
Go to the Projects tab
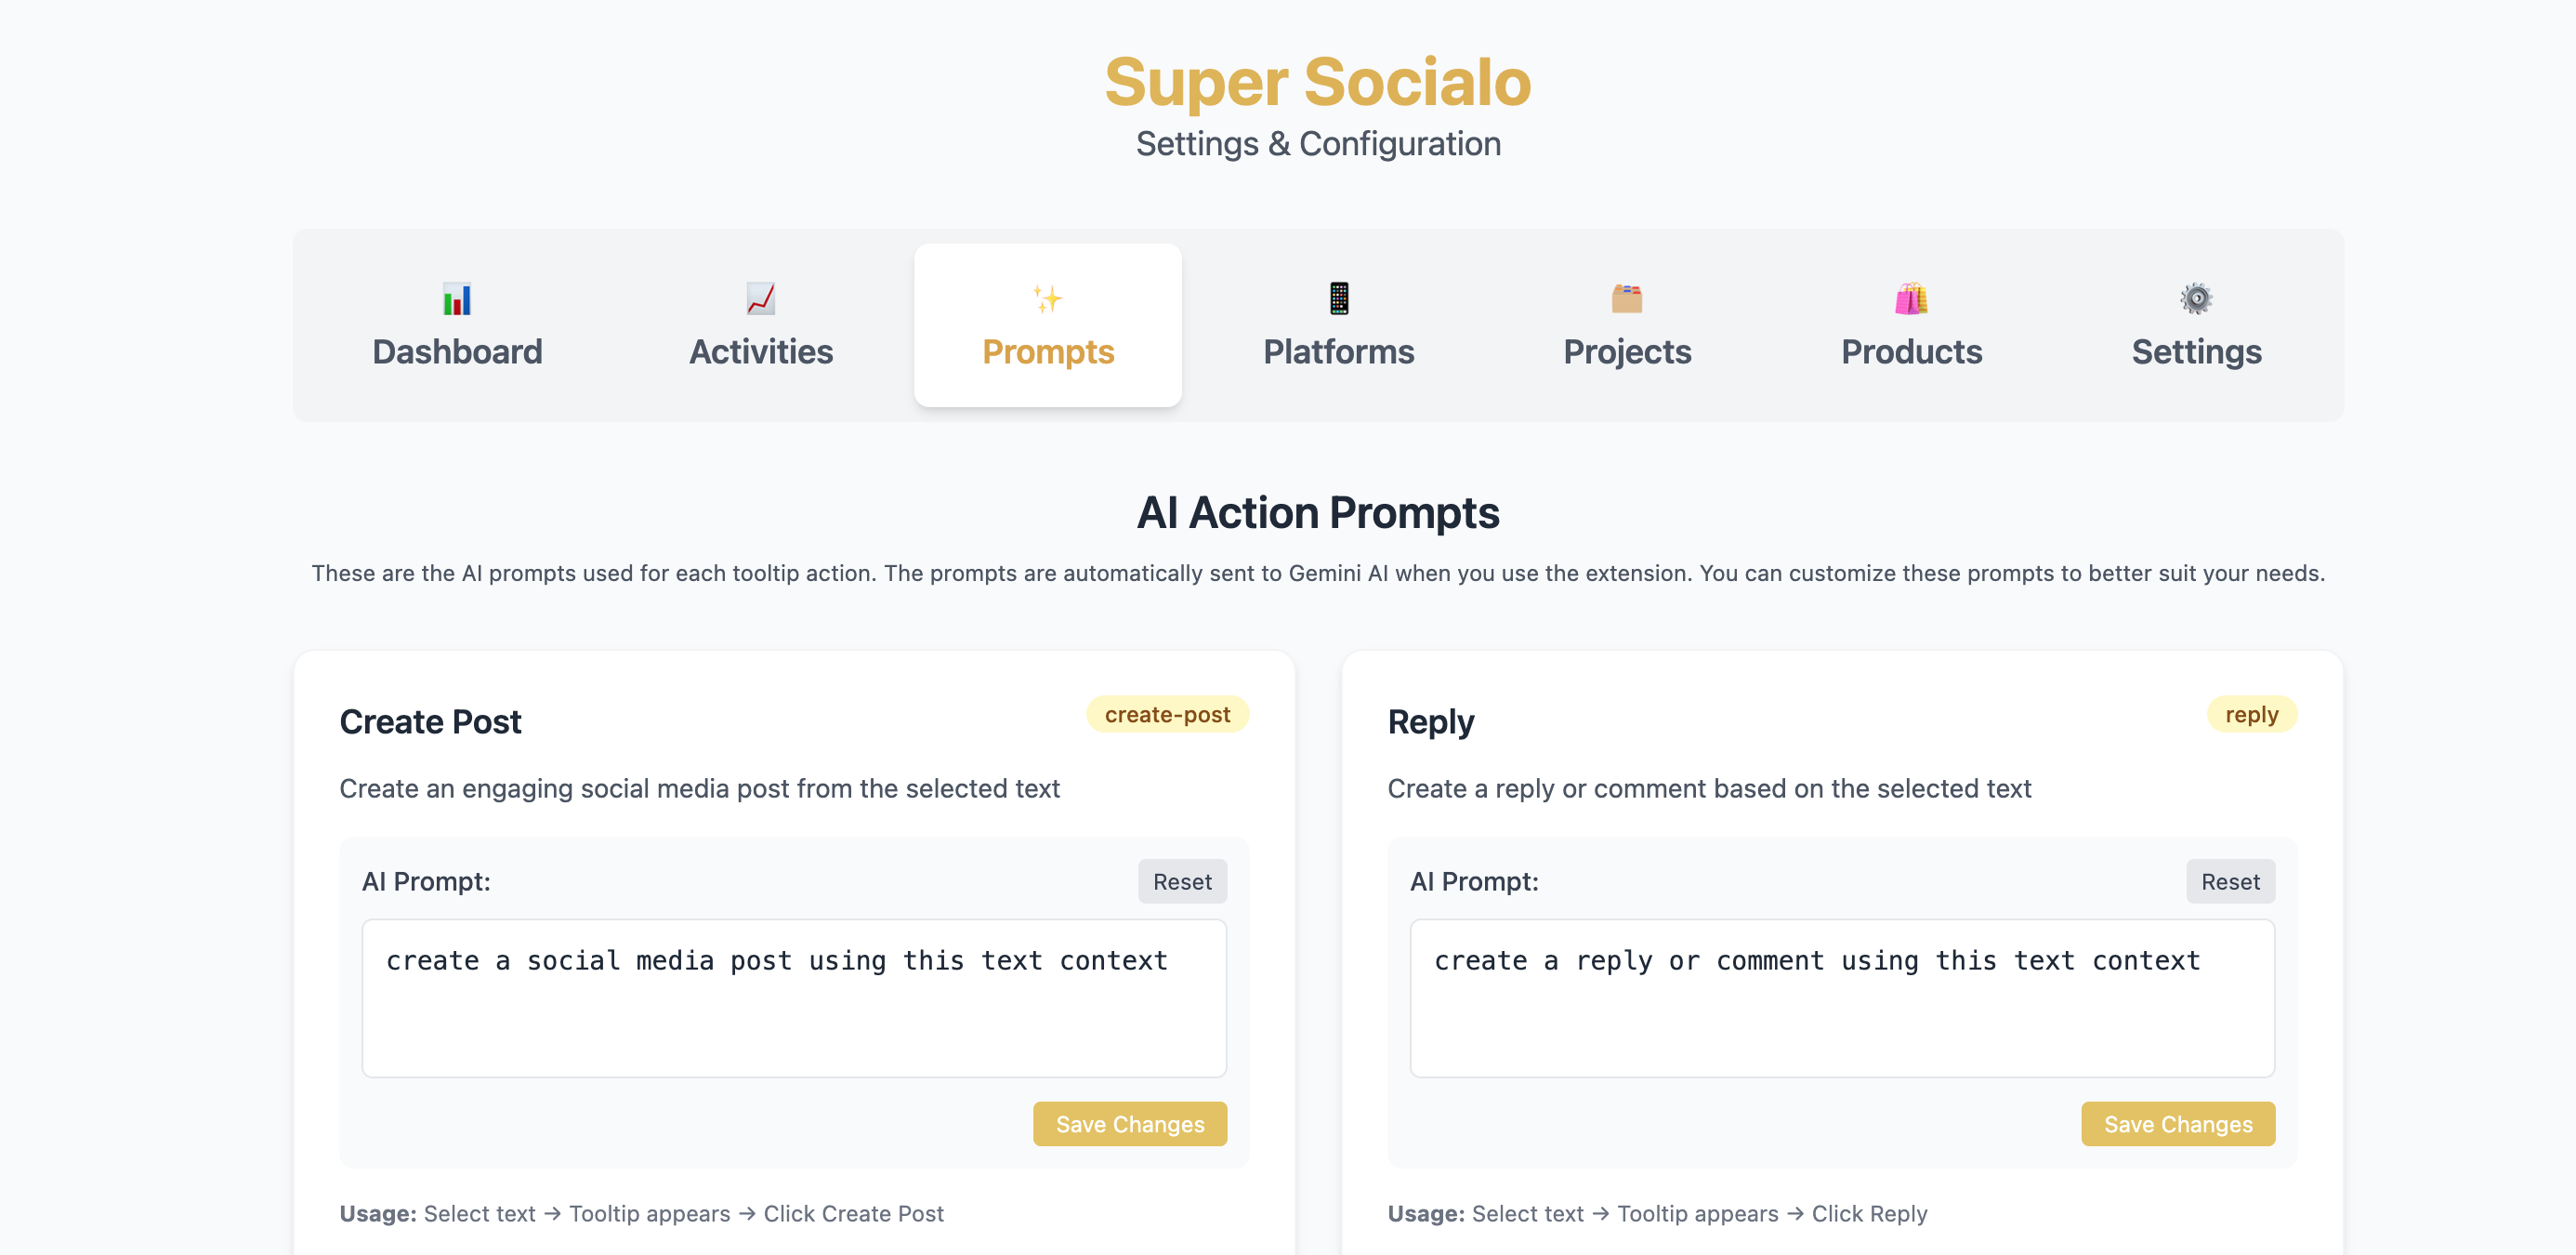[x=1627, y=324]
